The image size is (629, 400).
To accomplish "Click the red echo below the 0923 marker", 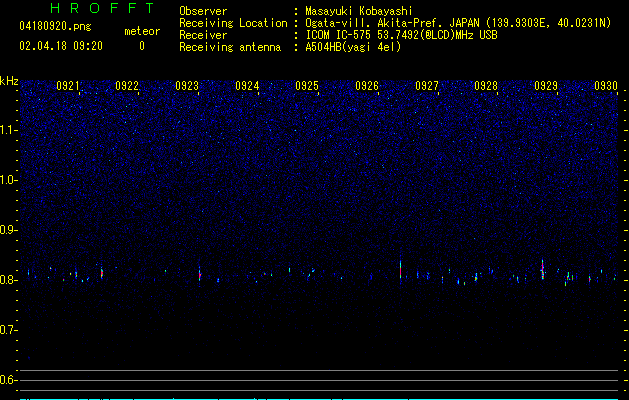I will [199, 274].
